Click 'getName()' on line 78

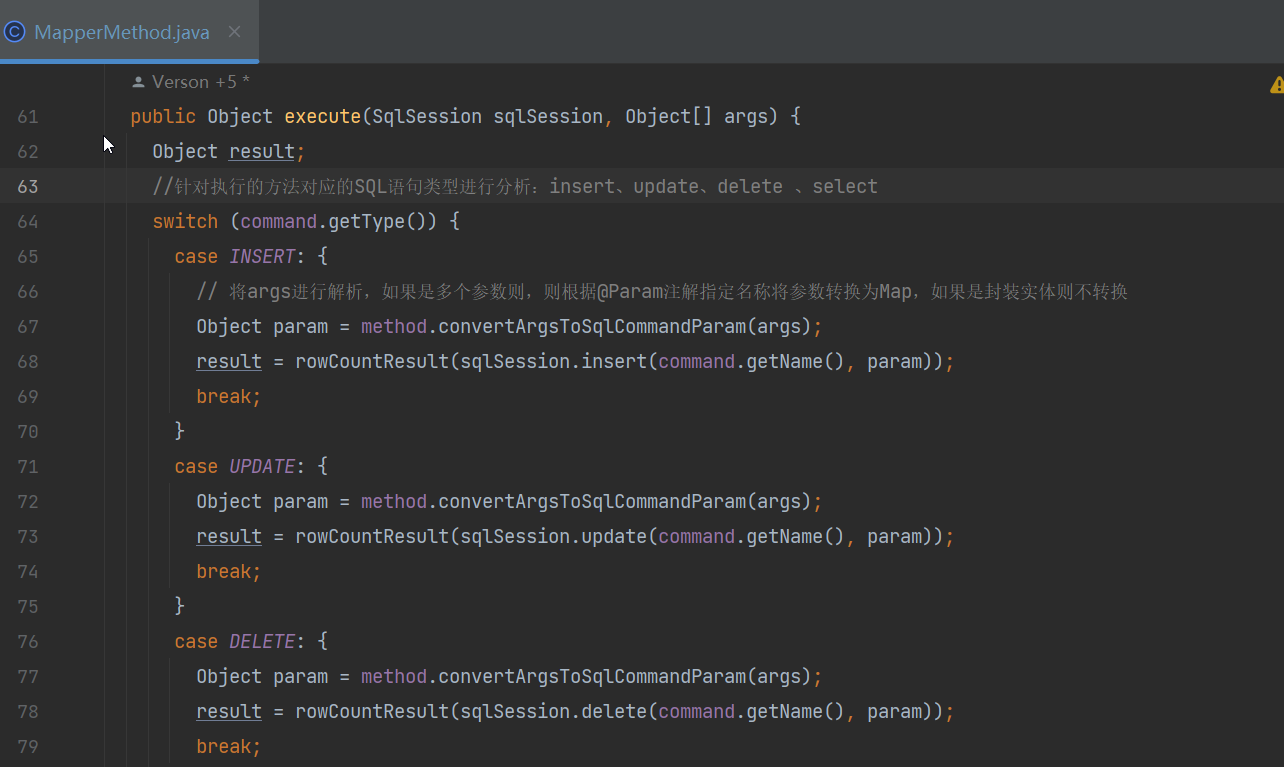[796, 712]
